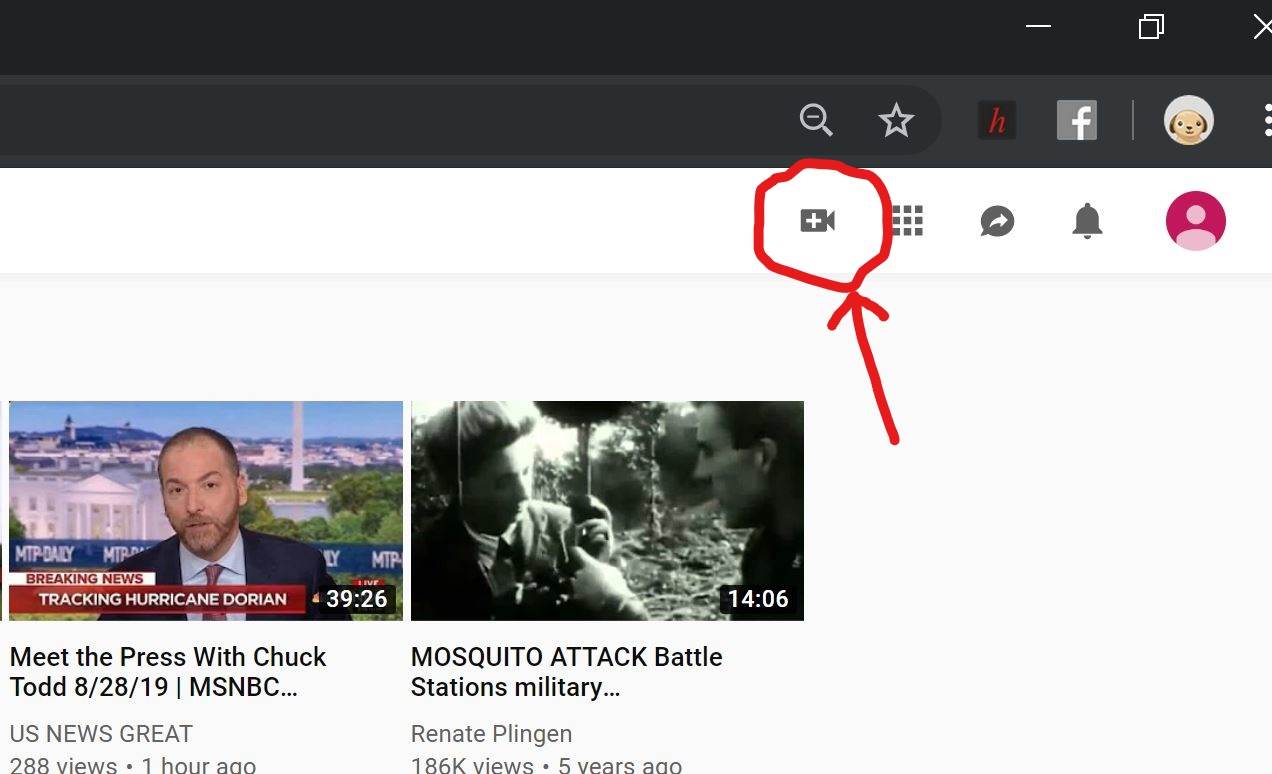Visit the Renate Plingen channel
The width and height of the screenshot is (1272, 774).
491,733
